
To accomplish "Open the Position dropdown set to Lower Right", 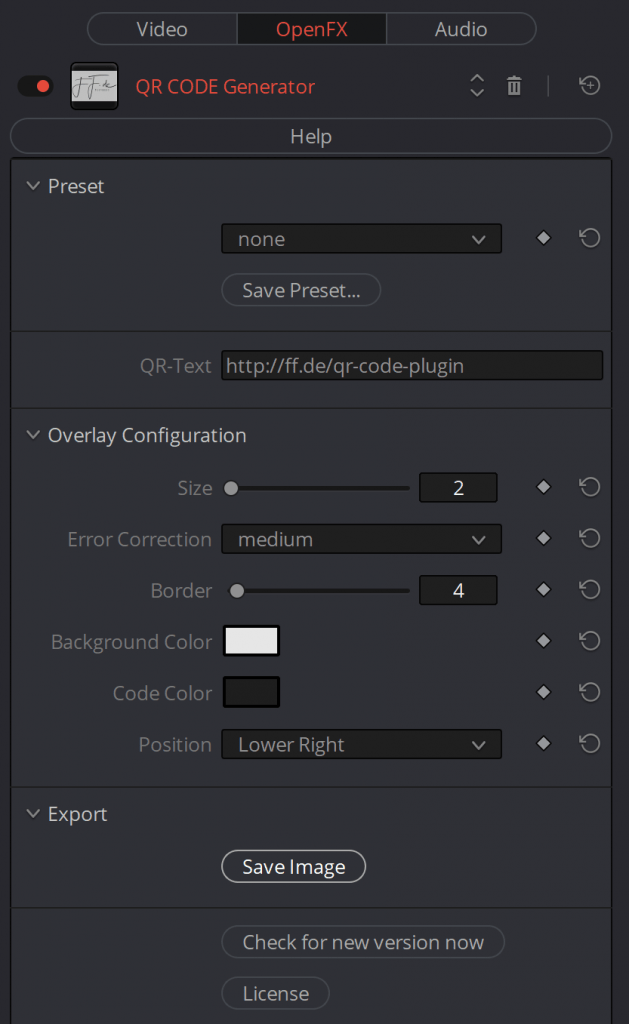I will 361,744.
